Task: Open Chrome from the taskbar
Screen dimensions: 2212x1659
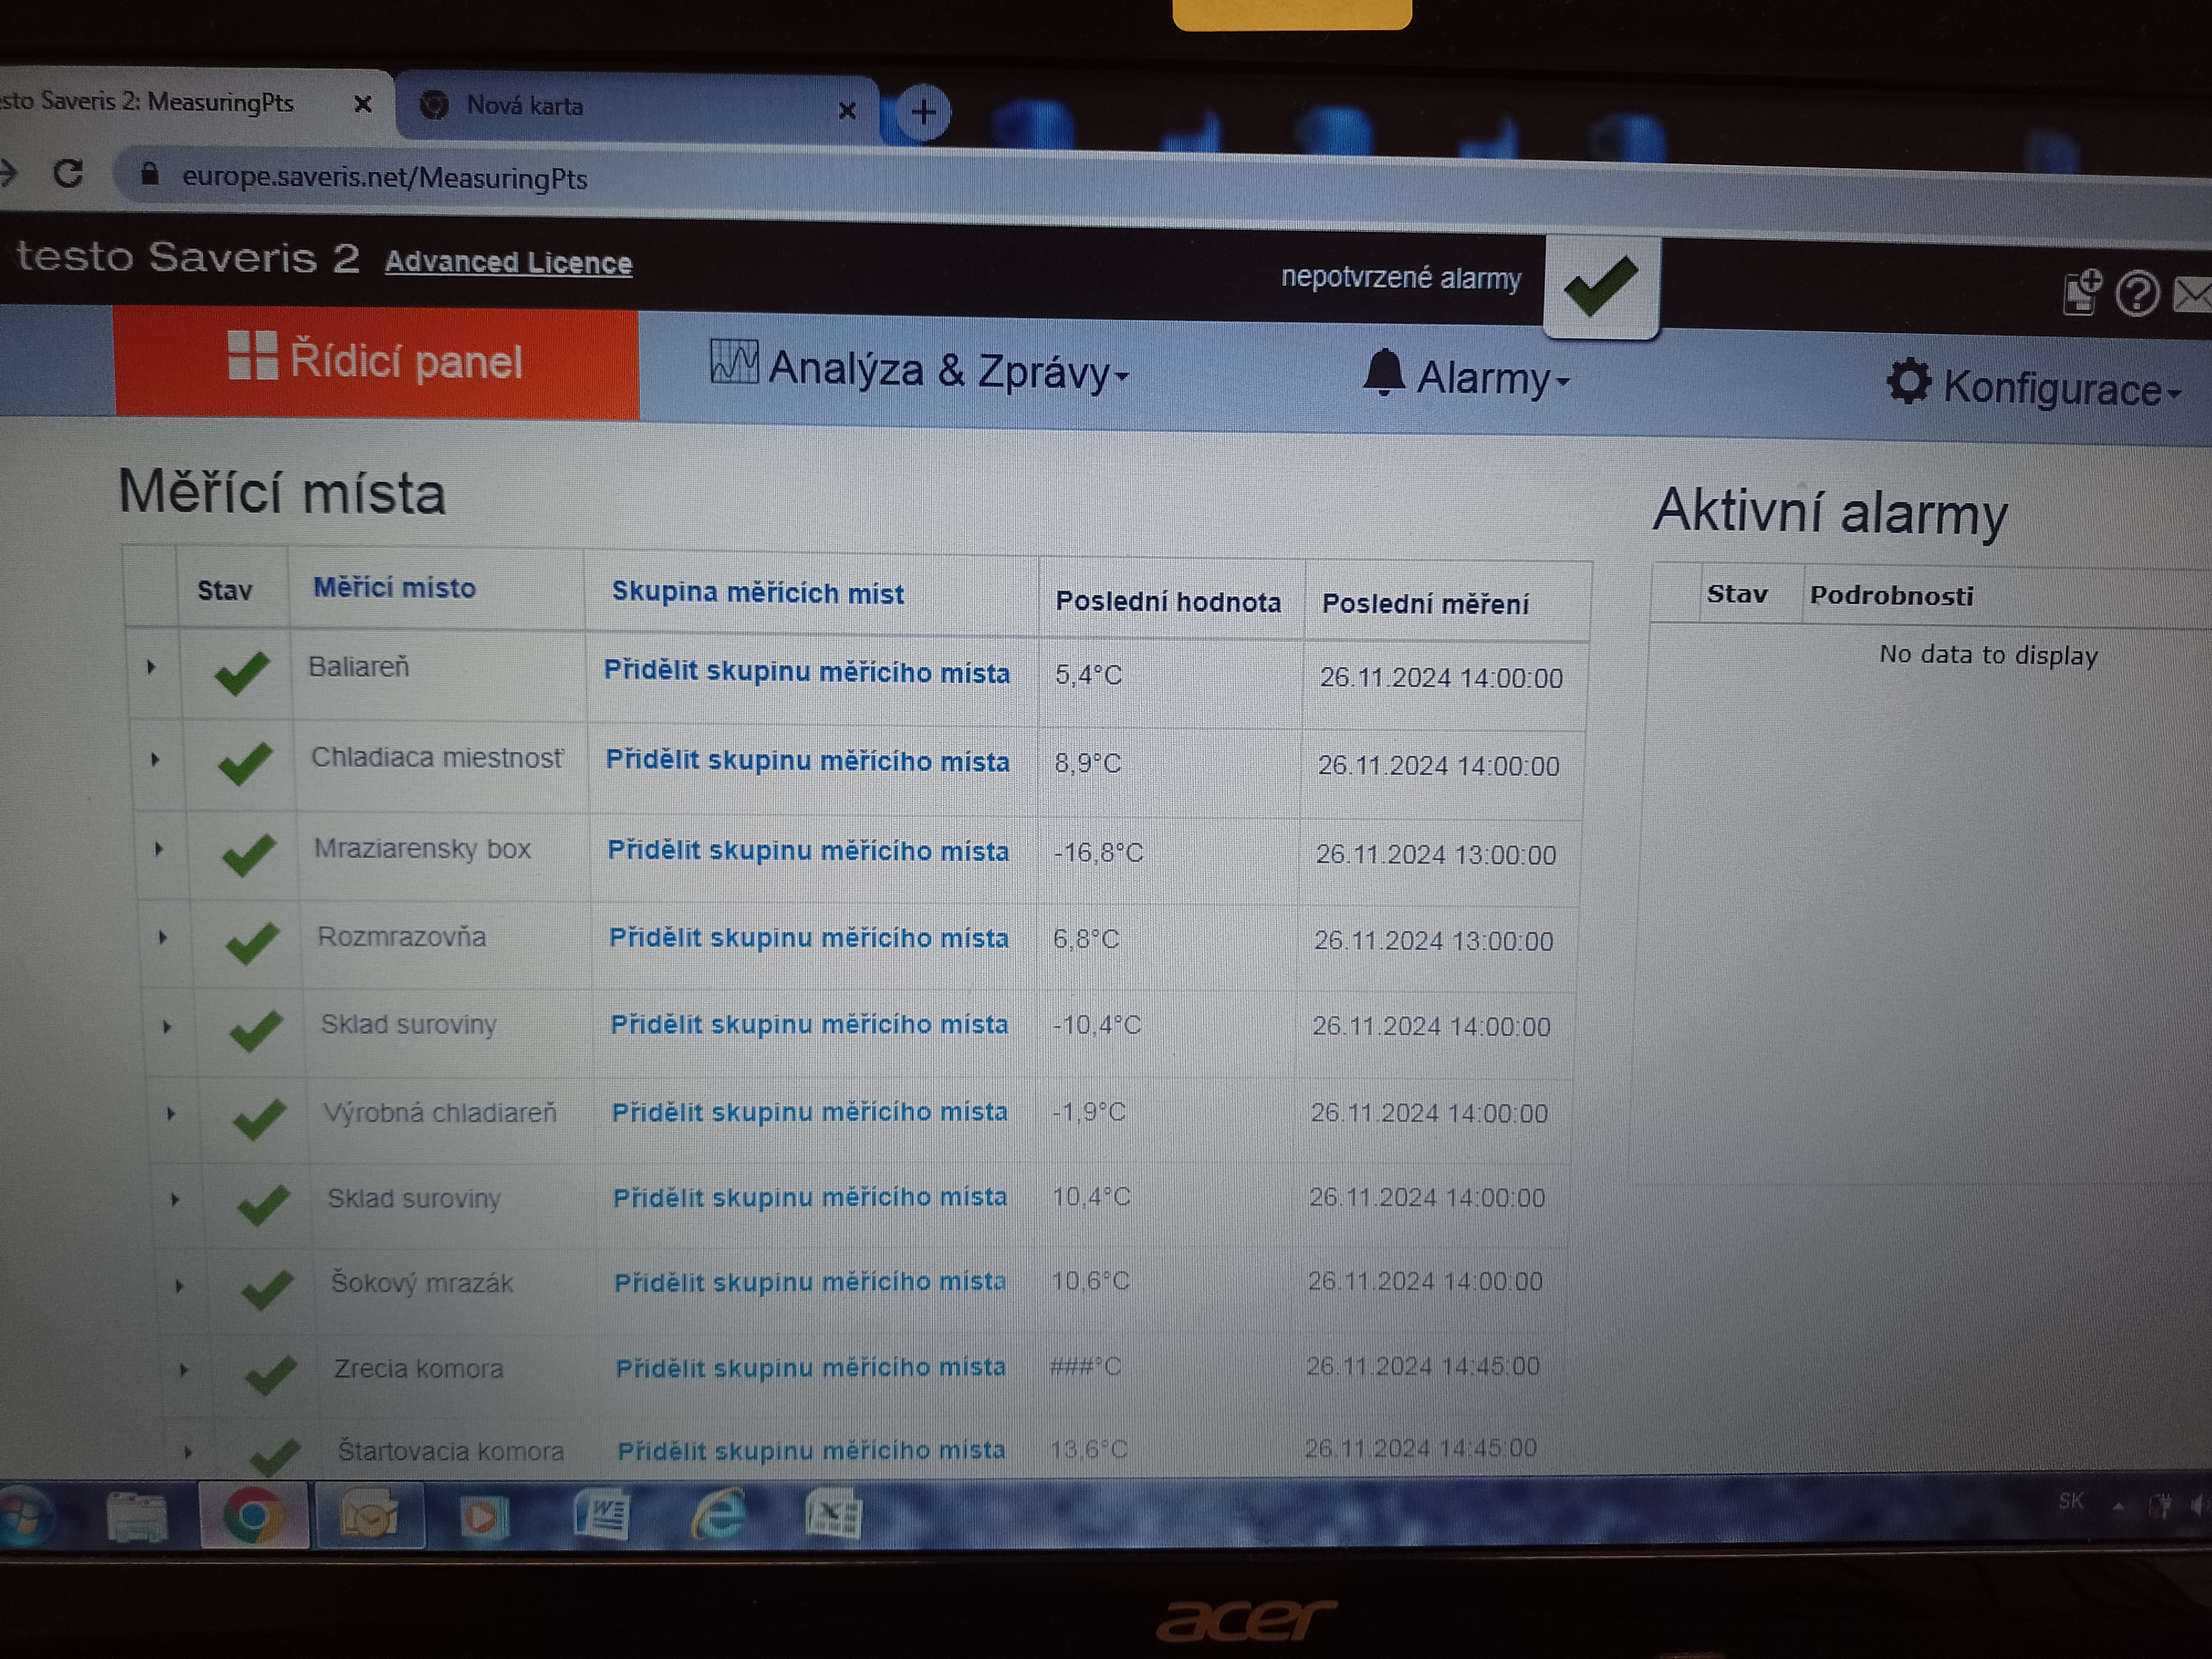Action: (x=253, y=1516)
